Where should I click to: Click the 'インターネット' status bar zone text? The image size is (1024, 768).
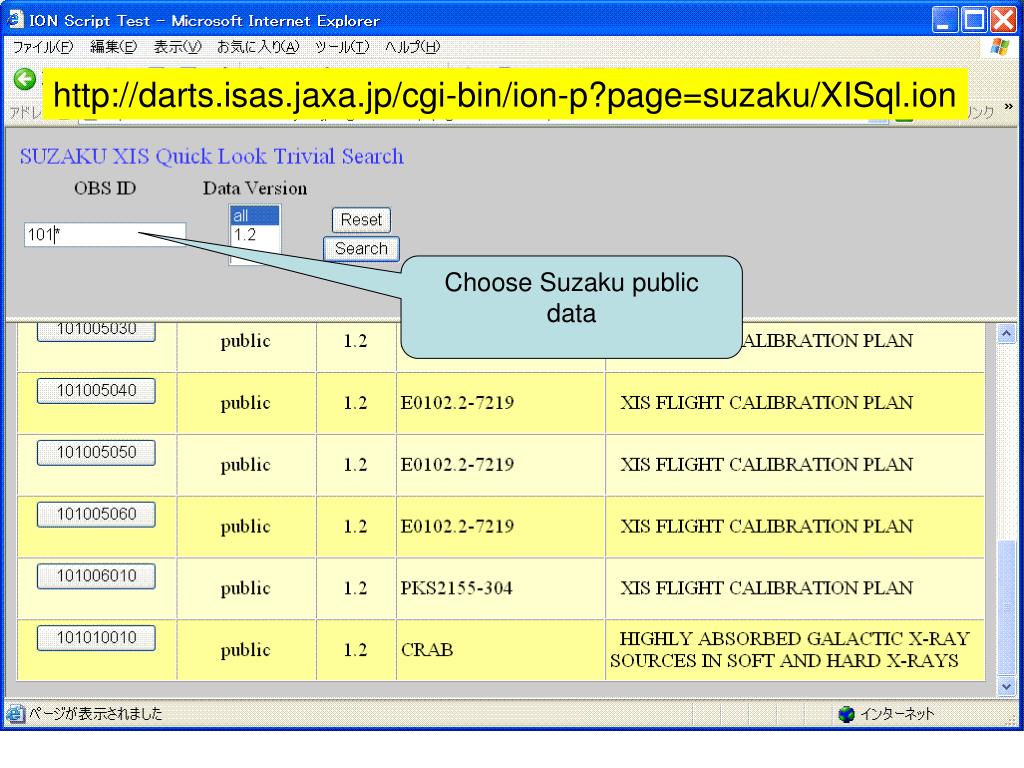pos(897,714)
